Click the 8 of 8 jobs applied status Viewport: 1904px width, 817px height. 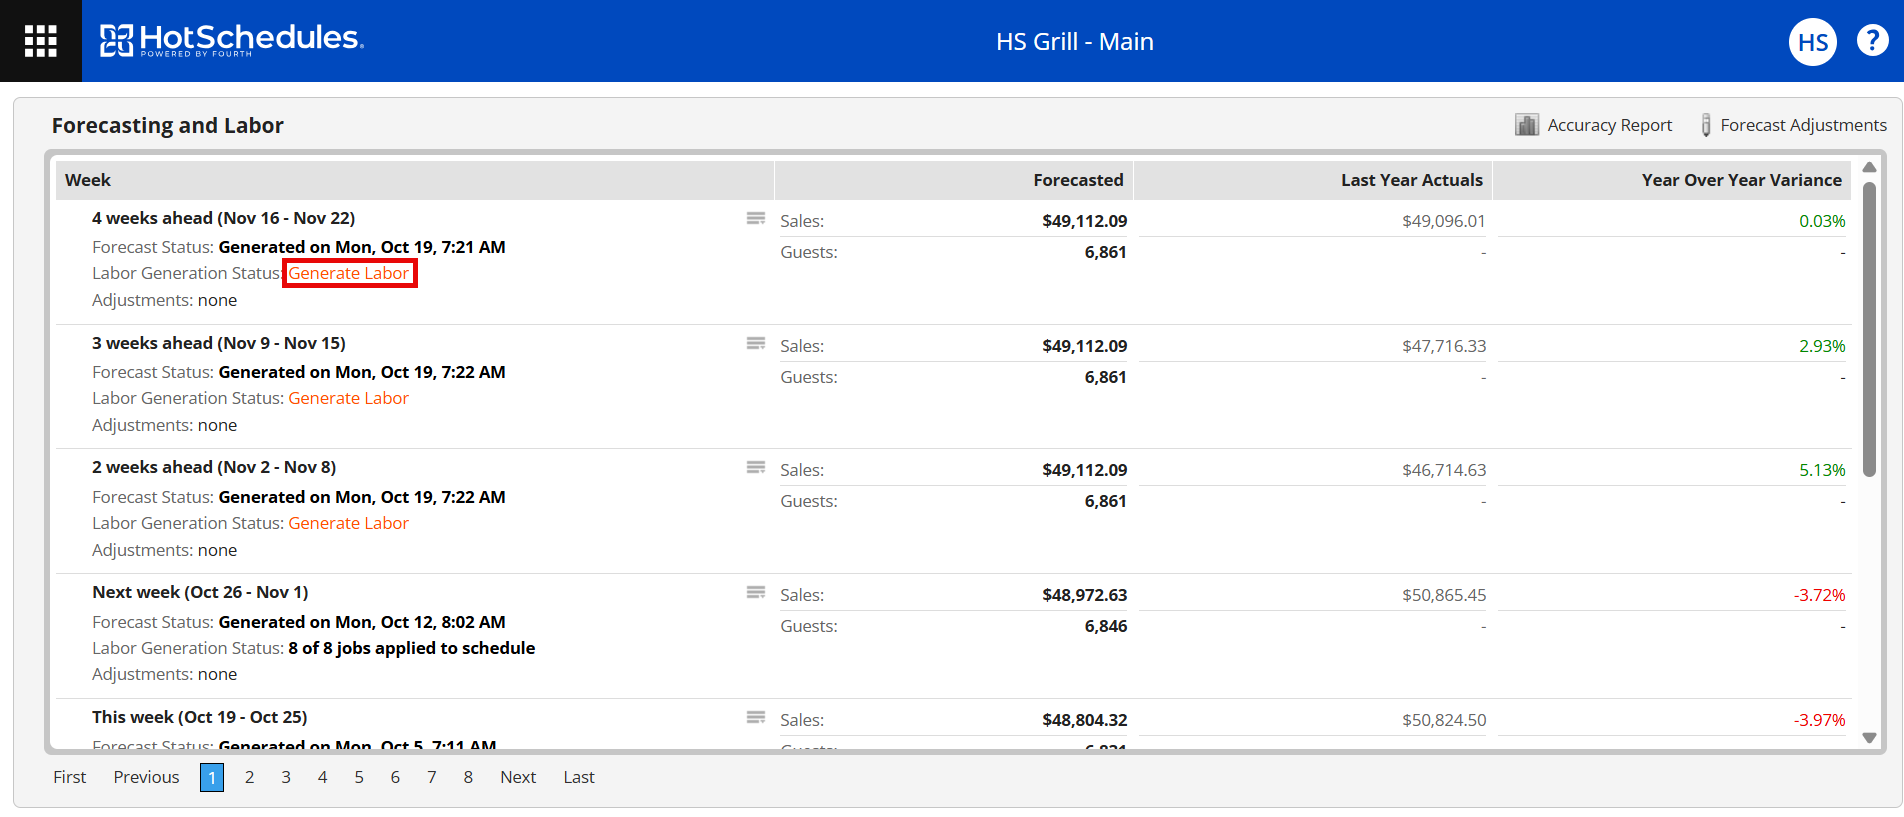[x=412, y=648]
